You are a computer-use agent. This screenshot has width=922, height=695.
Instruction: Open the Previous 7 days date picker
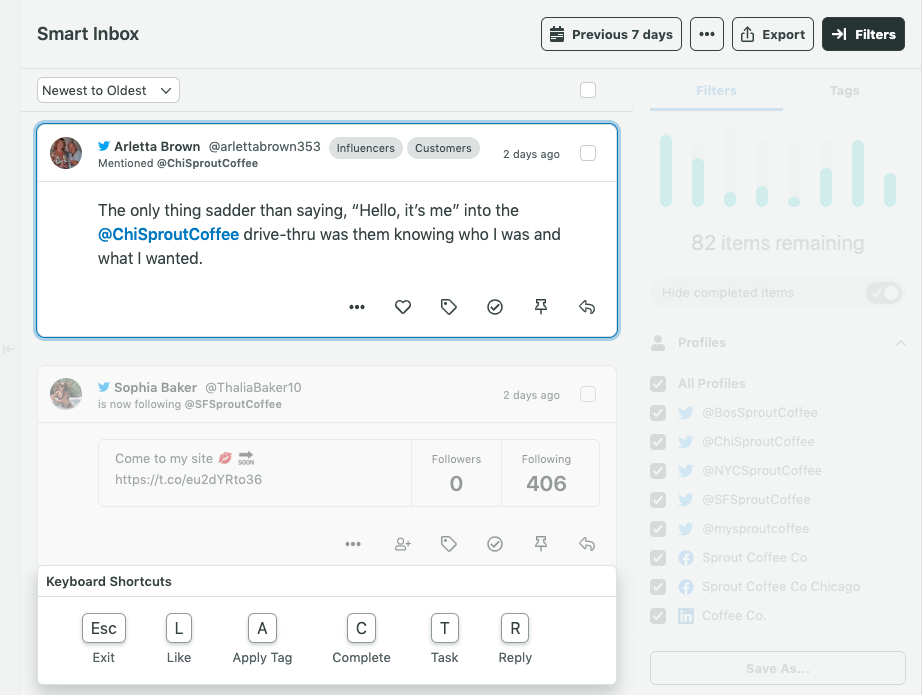tap(611, 34)
